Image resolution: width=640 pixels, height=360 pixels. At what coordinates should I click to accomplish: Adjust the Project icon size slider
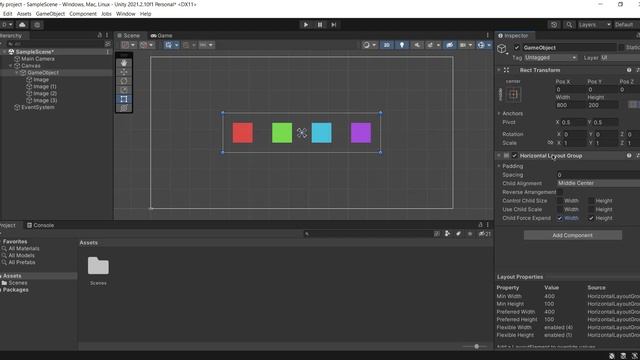pos(476,346)
